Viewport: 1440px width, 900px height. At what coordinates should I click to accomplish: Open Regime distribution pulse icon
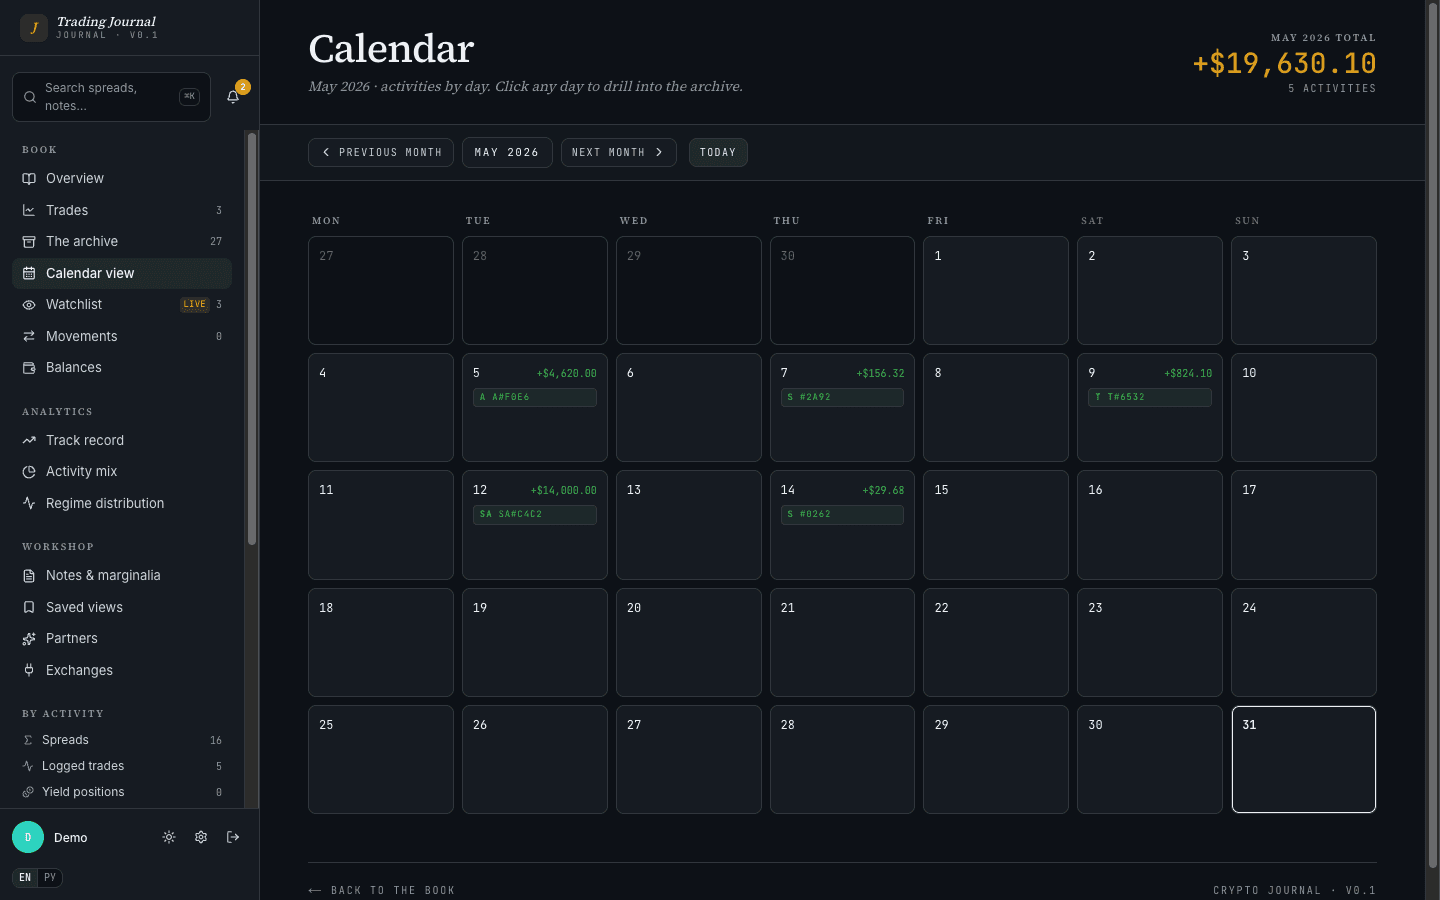[x=29, y=503]
